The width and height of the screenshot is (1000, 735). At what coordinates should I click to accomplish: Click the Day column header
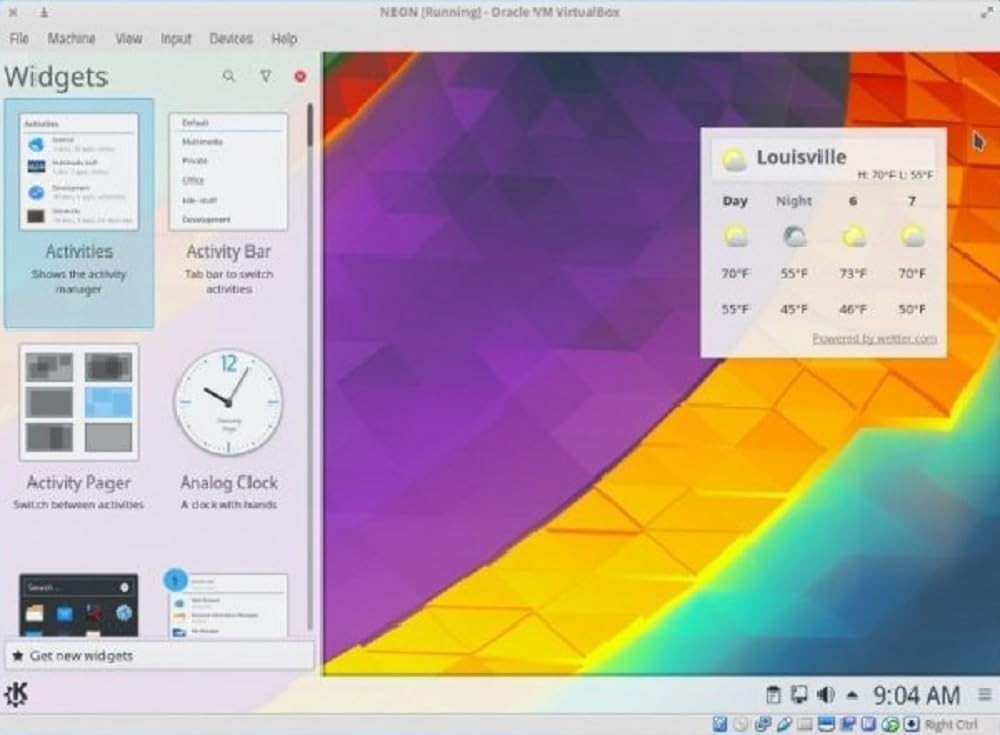(735, 201)
